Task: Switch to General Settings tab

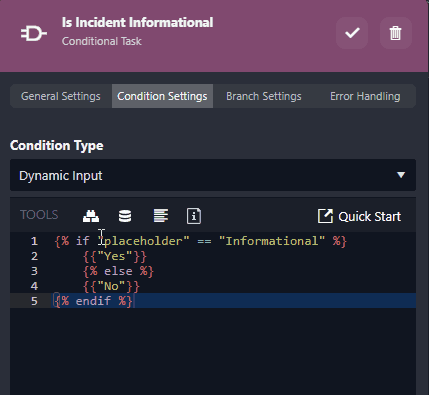Action: point(61,96)
